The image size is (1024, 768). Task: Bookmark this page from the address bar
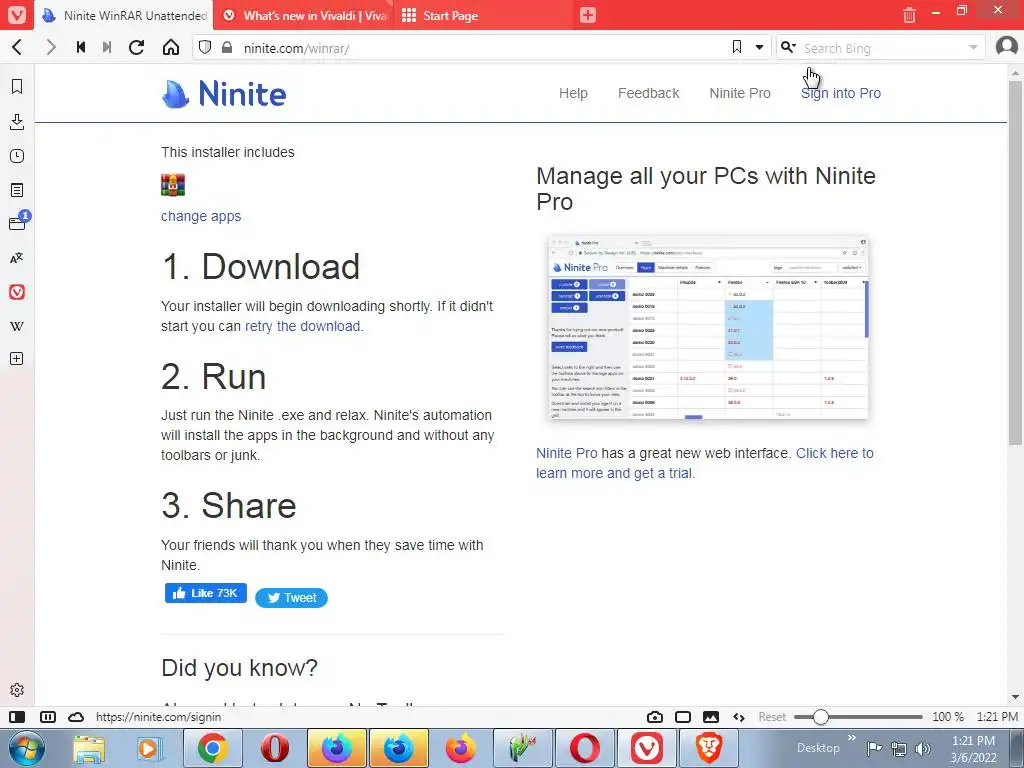coord(737,47)
